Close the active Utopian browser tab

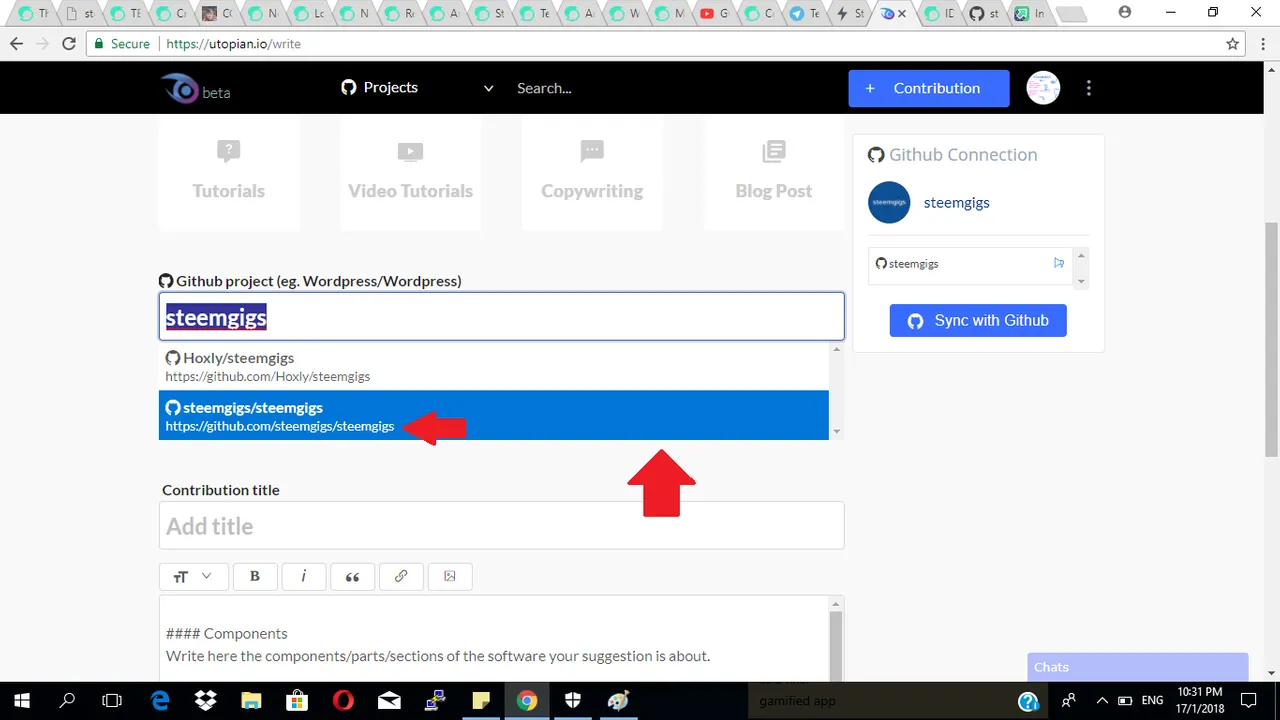click(903, 14)
